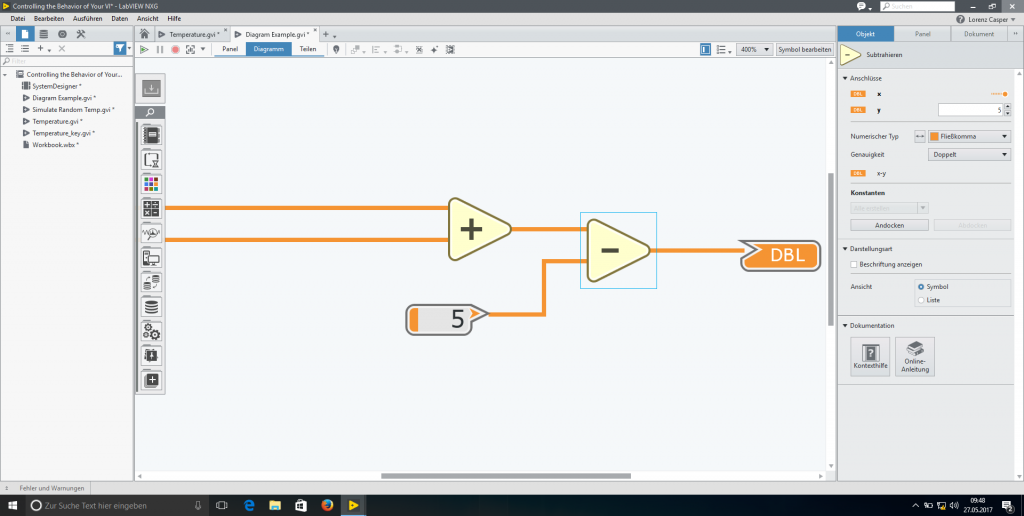The height and width of the screenshot is (516, 1024).
Task: Open the numeric math palette icon
Action: 151,209
